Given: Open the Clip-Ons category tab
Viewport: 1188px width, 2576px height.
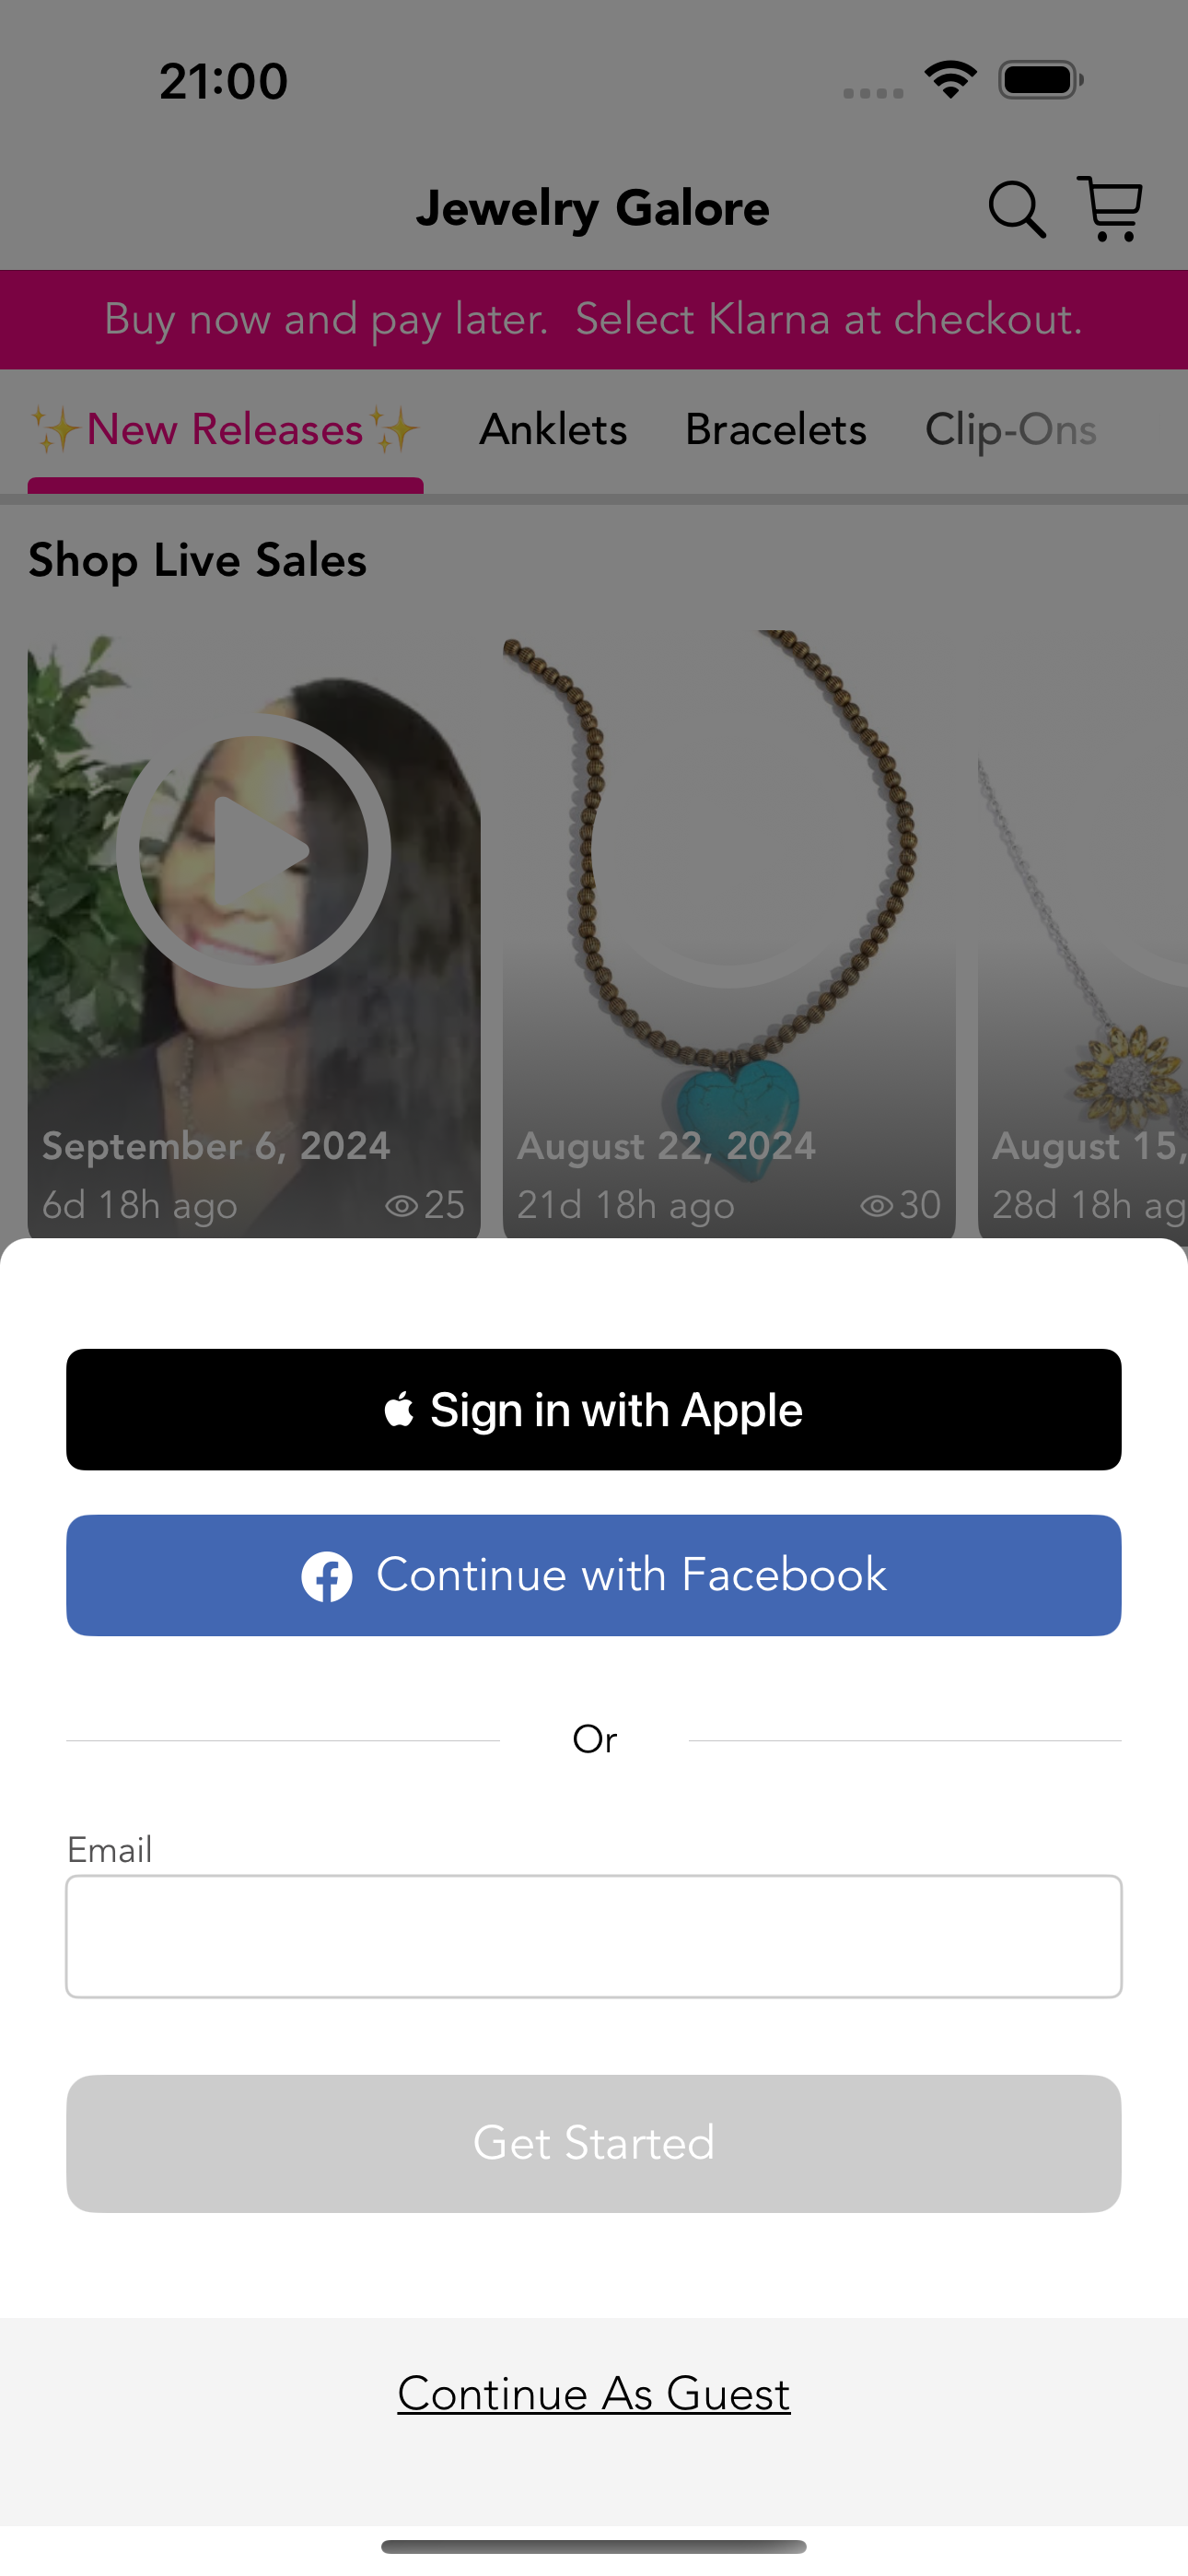Looking at the screenshot, I should tap(1011, 430).
